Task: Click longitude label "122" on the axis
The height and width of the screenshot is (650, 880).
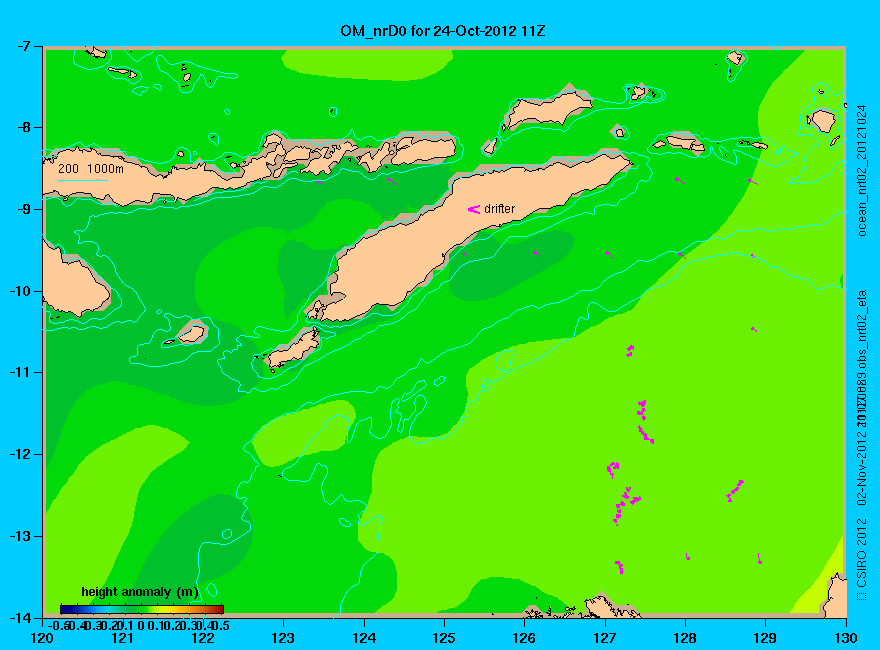Action: (x=203, y=638)
